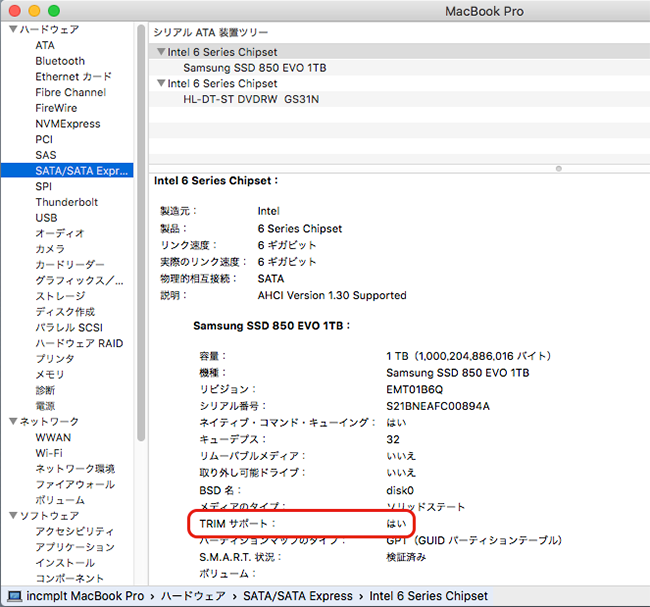Screen dimensions: 650x607
Task: Click S.M.A.R.T. 状況 value 検証済み
Action: pos(406,557)
